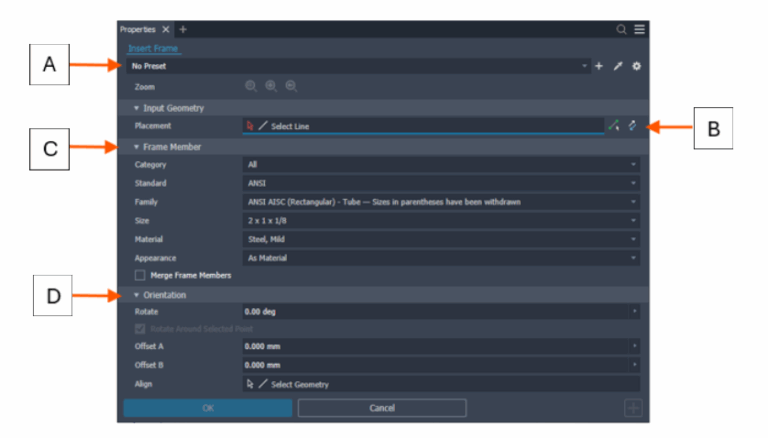Viewport: 768px width, 438px height.
Task: Open the hamburger menu in the Properties panel
Action: (x=639, y=29)
